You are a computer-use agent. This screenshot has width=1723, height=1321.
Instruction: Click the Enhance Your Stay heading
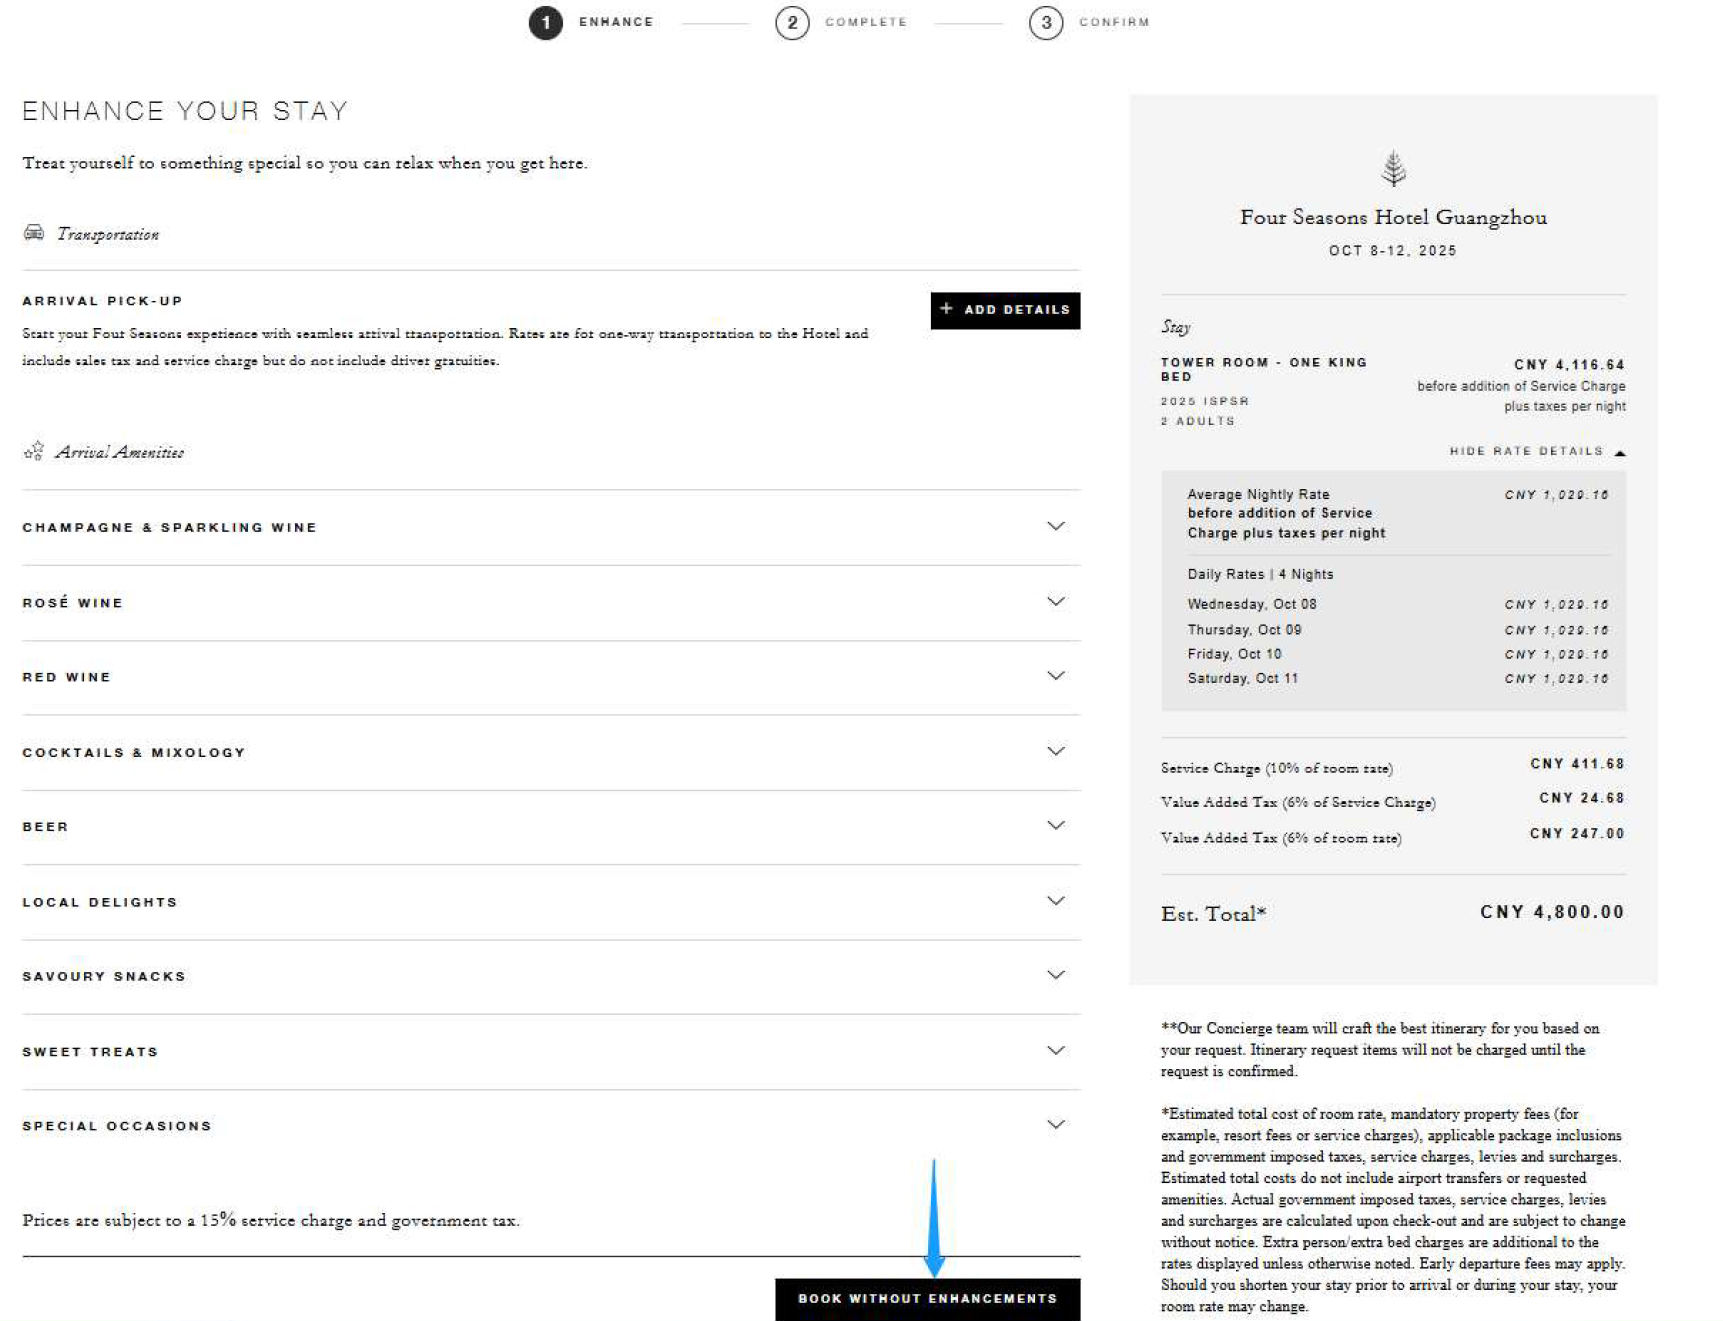point(185,111)
